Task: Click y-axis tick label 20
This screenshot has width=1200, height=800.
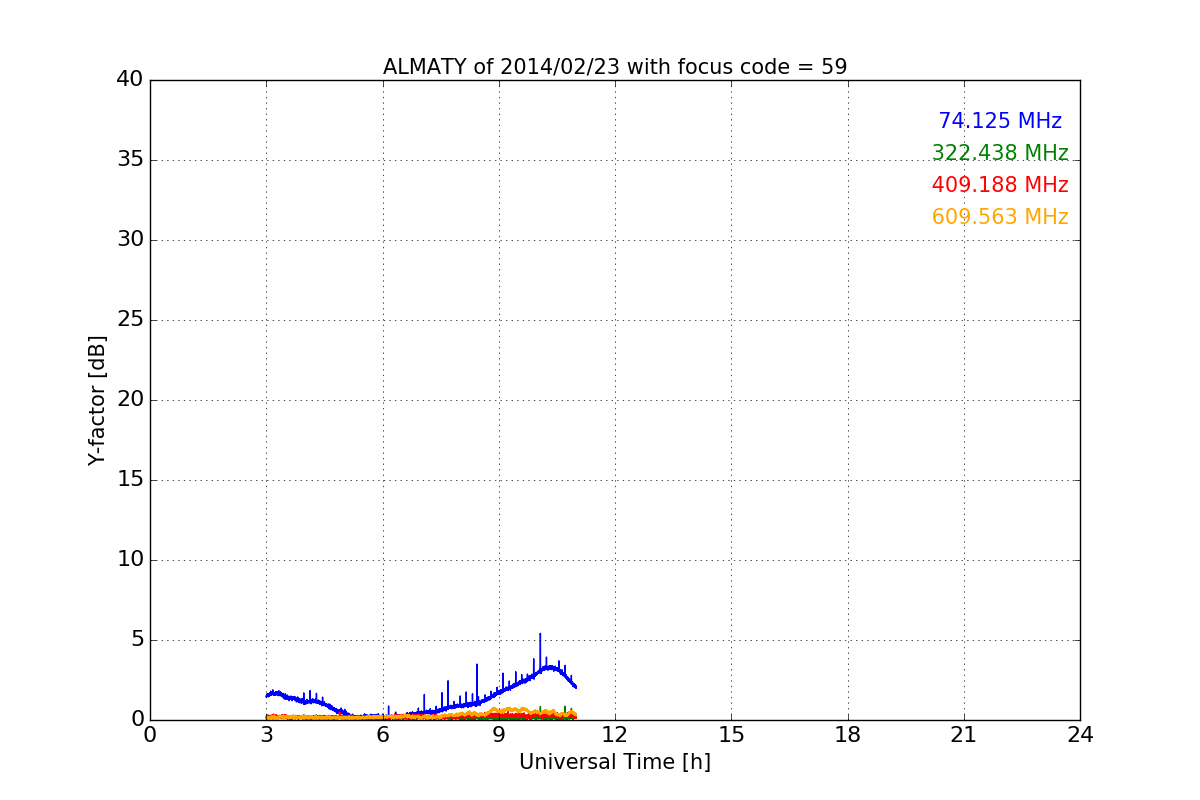Action: click(x=130, y=400)
